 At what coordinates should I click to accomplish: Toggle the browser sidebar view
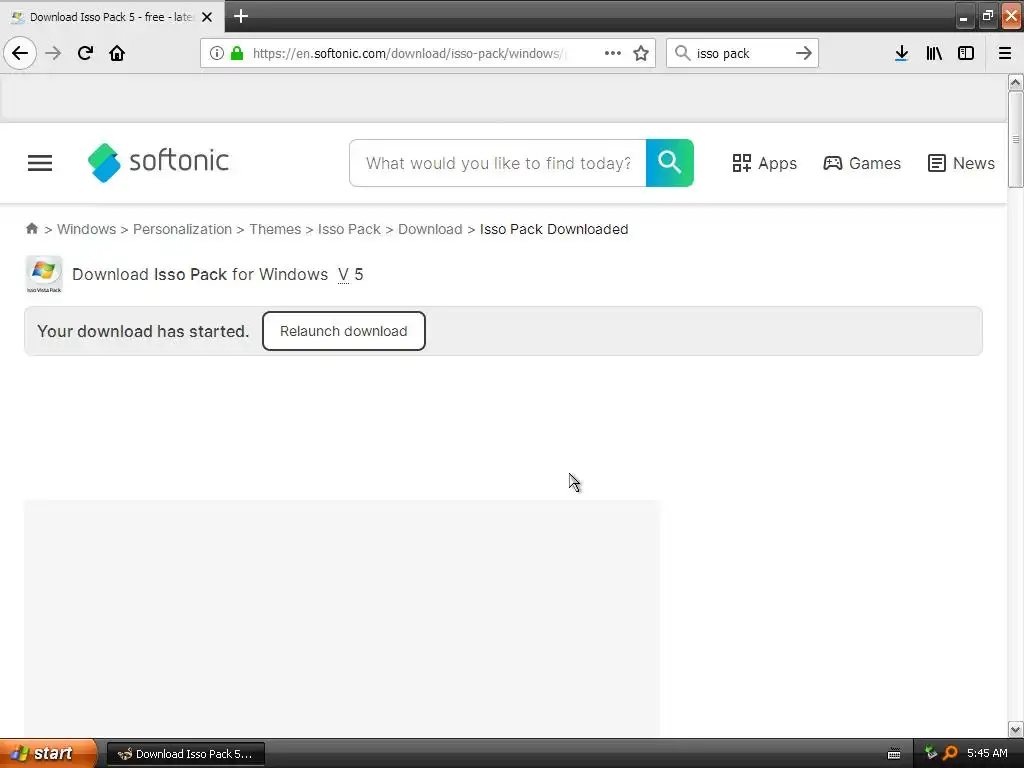[x=966, y=53]
